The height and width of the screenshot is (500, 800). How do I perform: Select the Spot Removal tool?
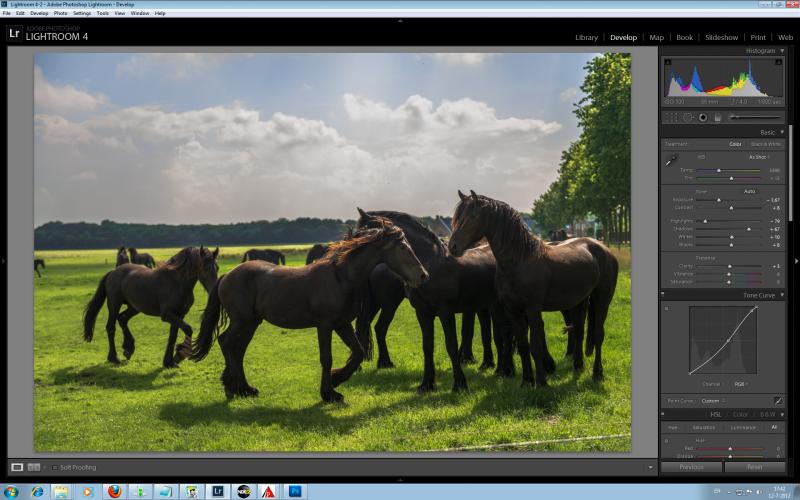point(688,117)
